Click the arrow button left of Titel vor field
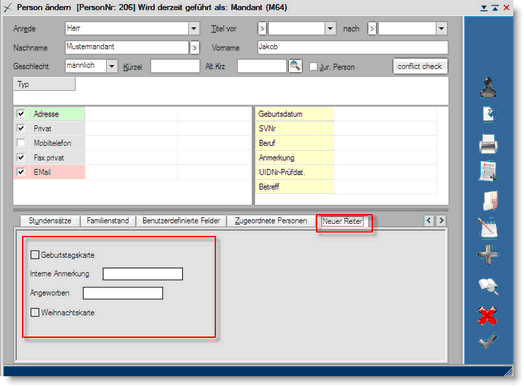 point(262,29)
